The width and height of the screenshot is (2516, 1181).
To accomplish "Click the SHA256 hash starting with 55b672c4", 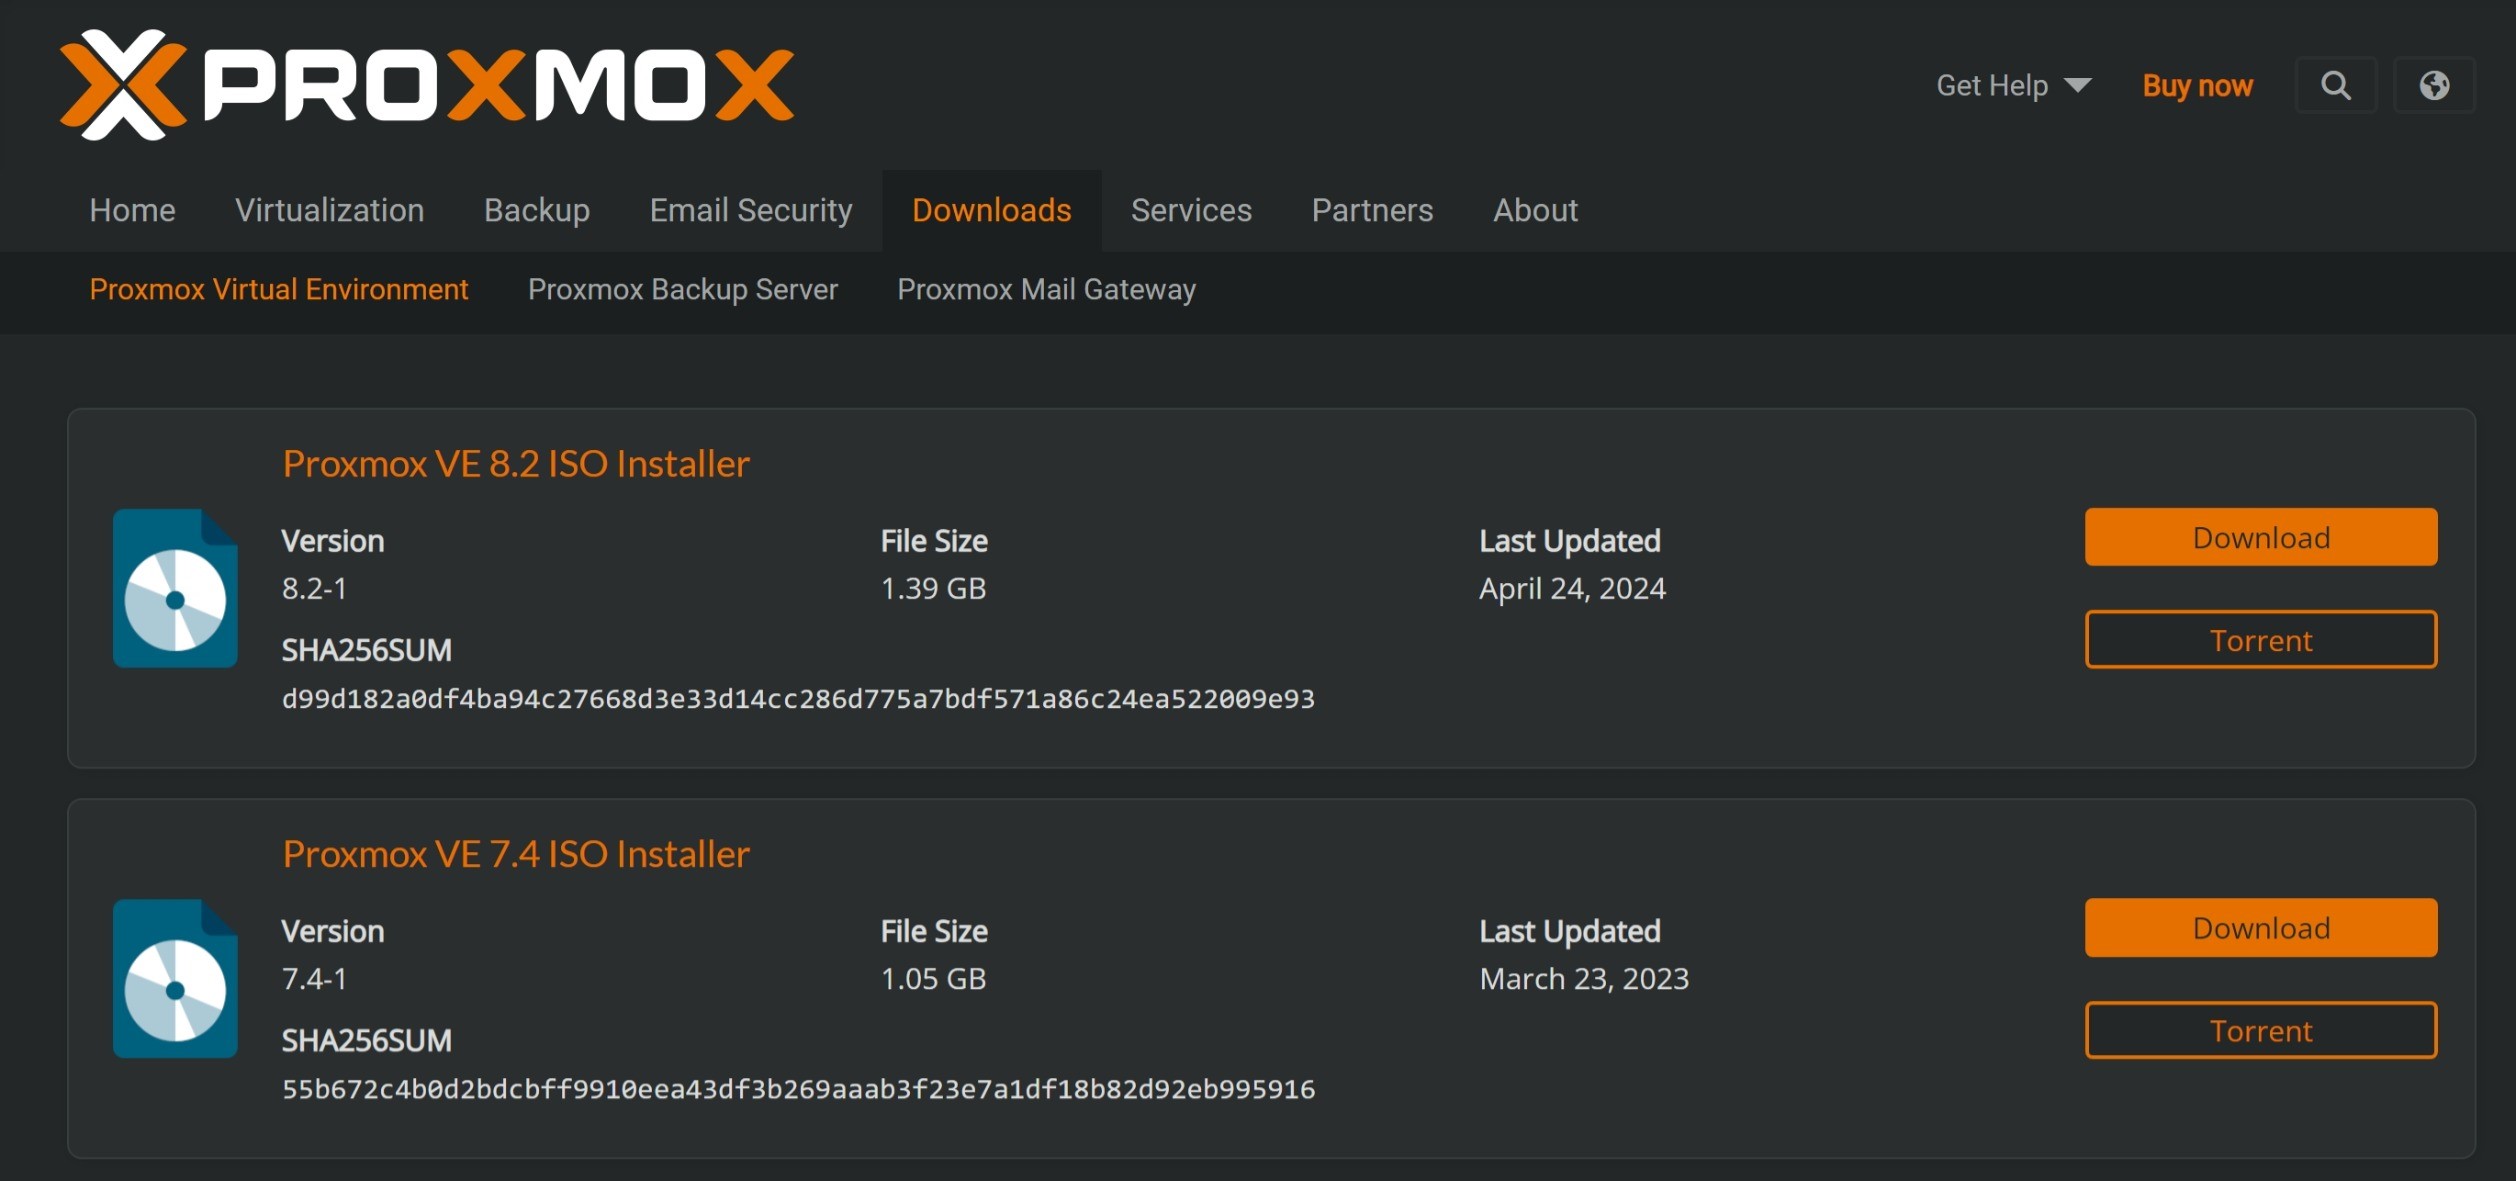I will point(798,1088).
